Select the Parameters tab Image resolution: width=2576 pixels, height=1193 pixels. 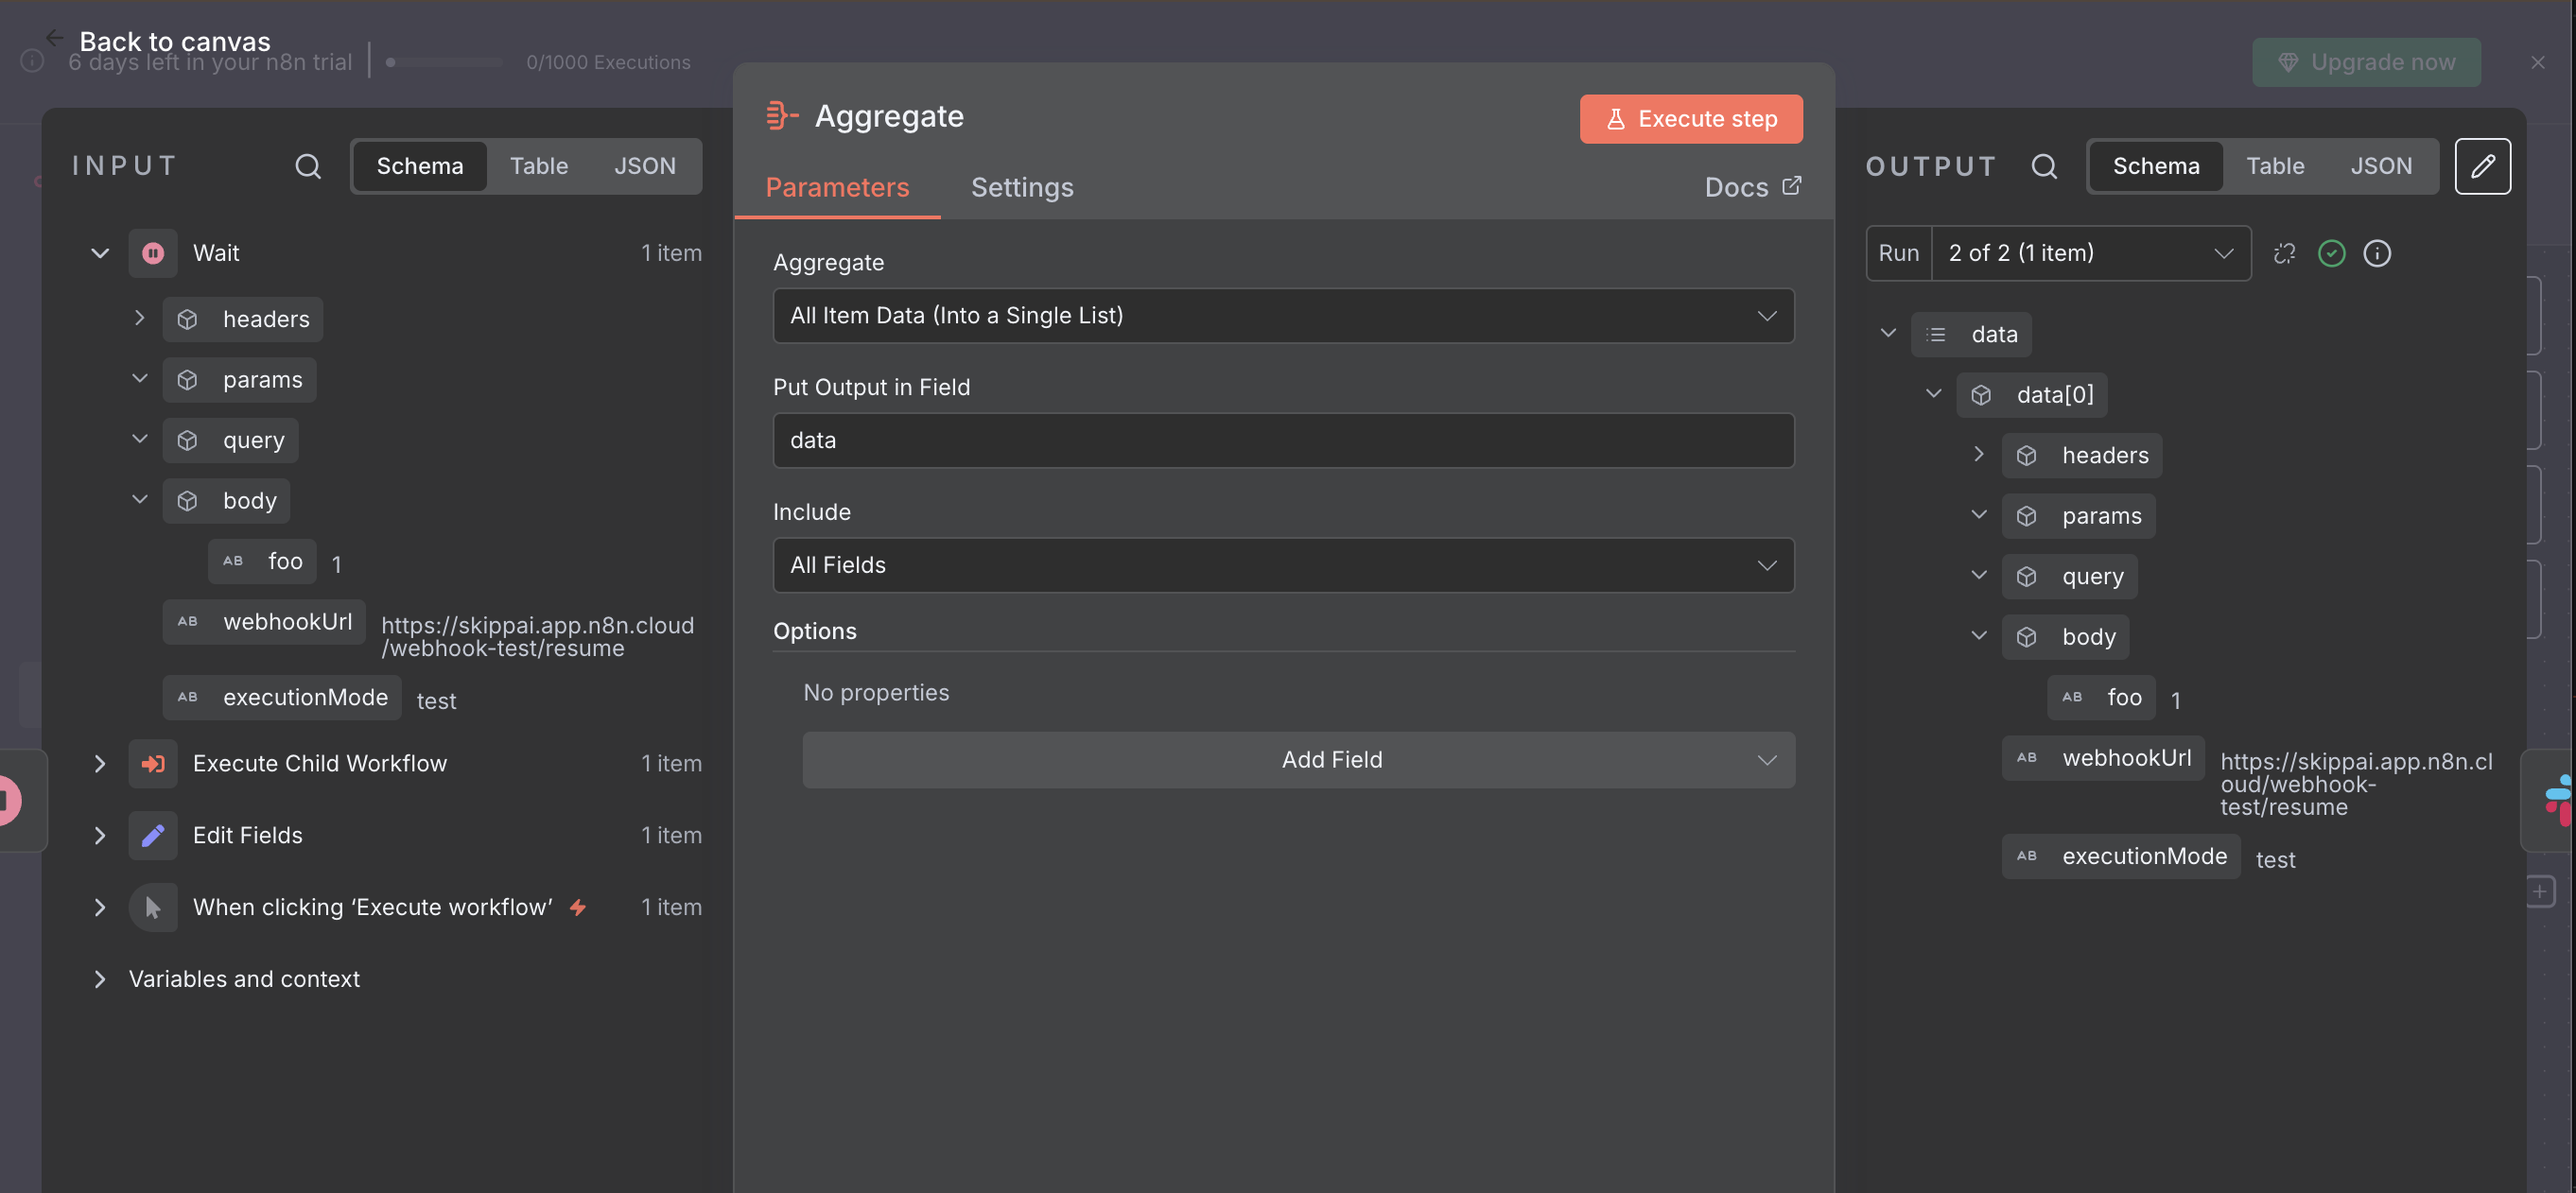tap(837, 187)
